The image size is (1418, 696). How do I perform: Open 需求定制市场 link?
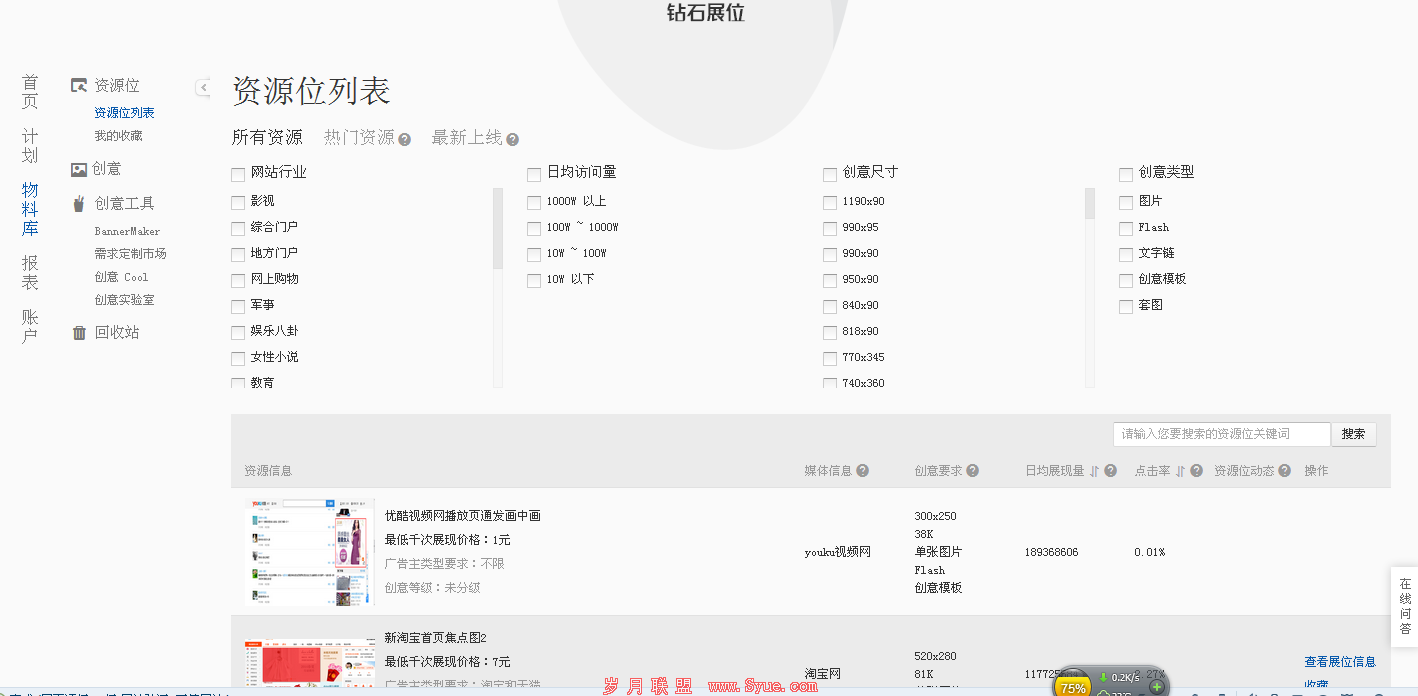coord(130,254)
